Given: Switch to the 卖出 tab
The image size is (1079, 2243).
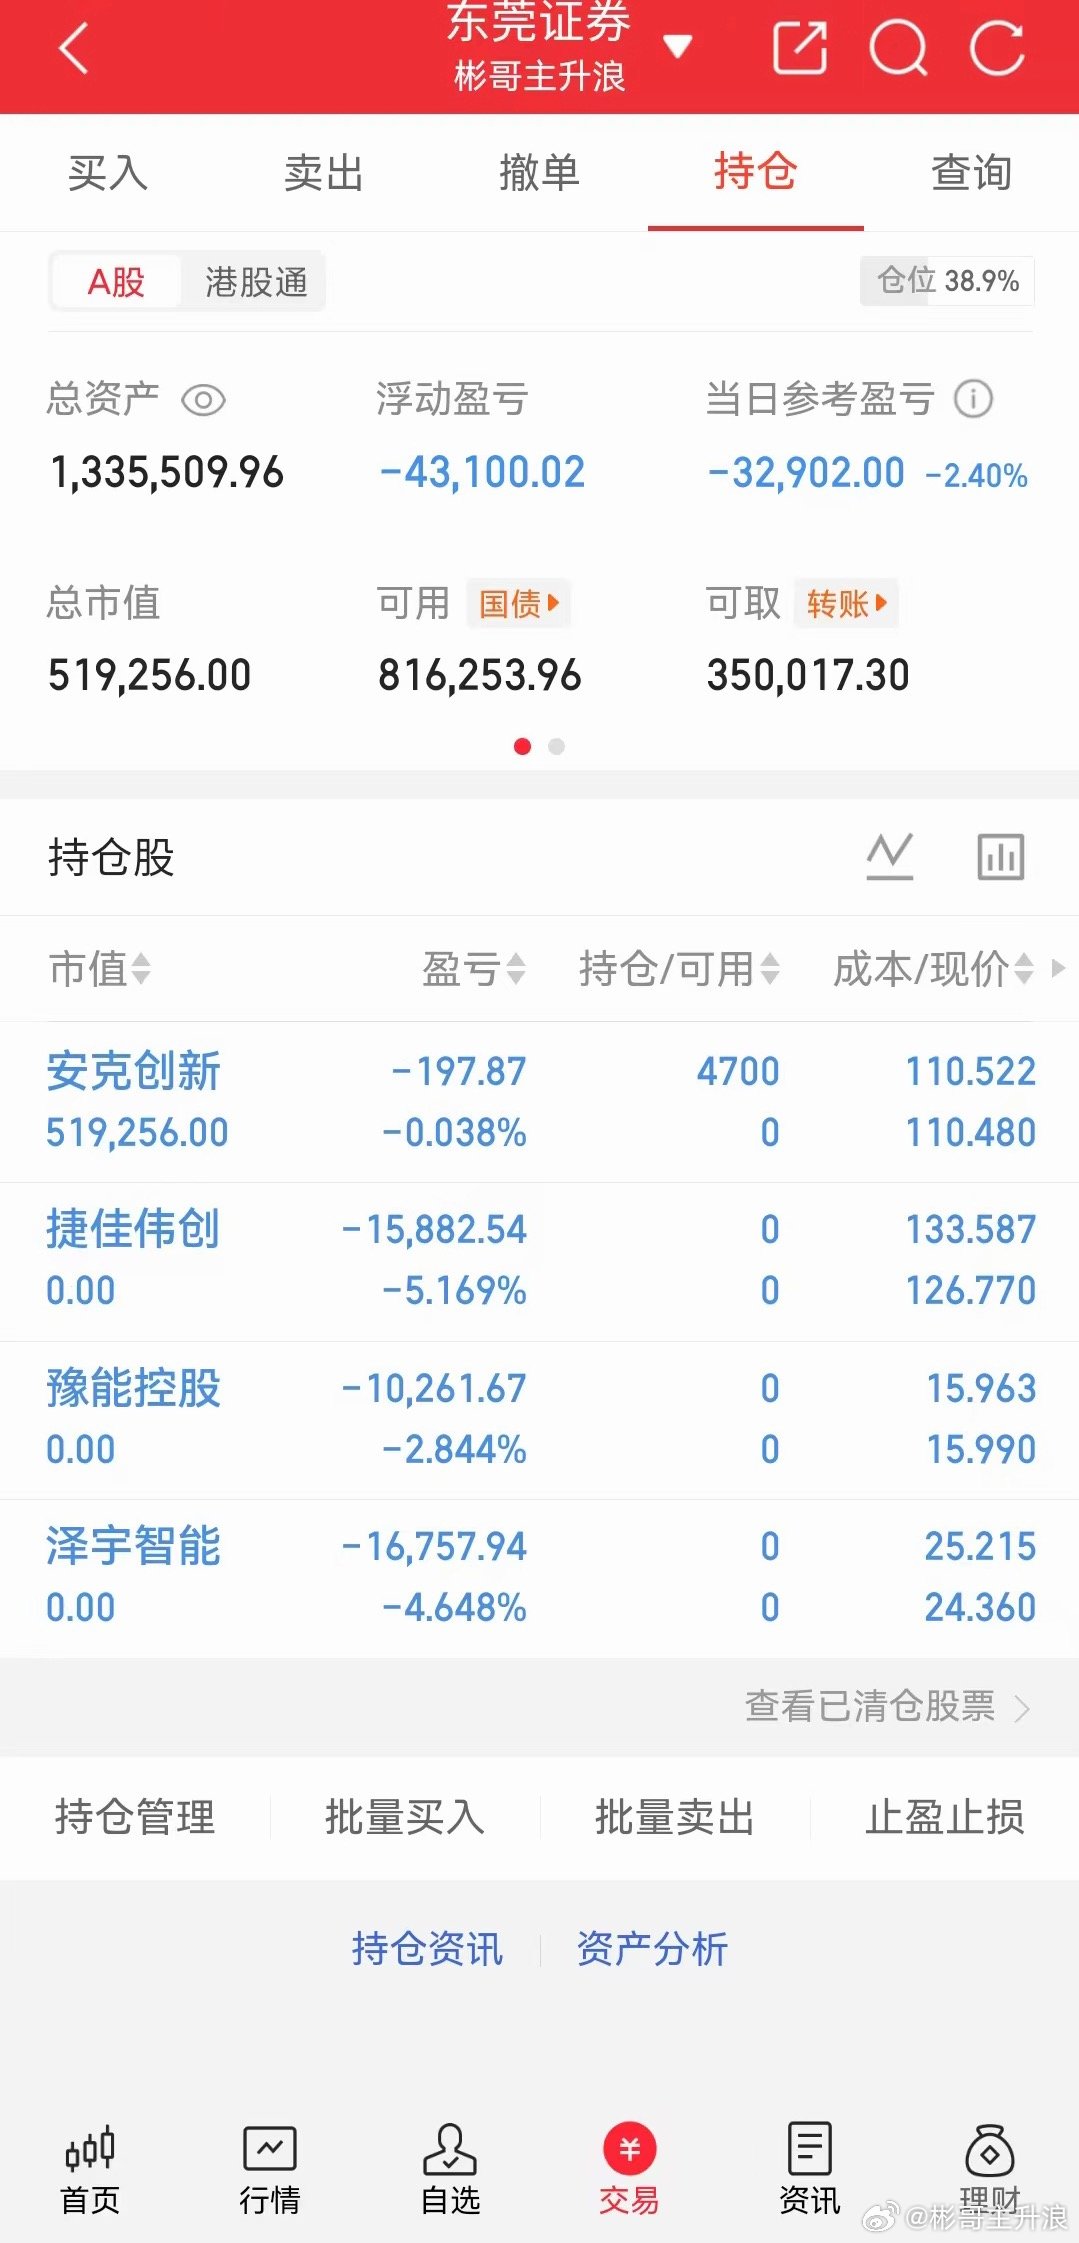Looking at the screenshot, I should coord(324,172).
